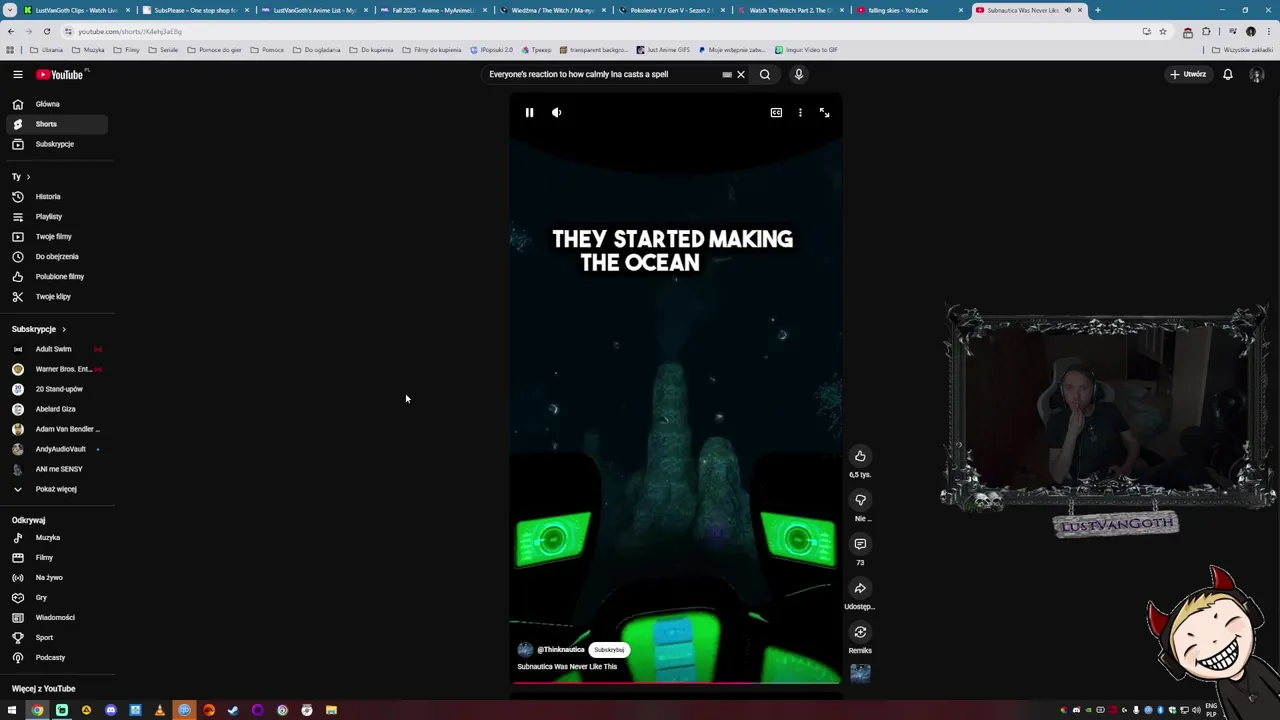Pause the Shorts video
This screenshot has height=720, width=1280.
tap(529, 113)
